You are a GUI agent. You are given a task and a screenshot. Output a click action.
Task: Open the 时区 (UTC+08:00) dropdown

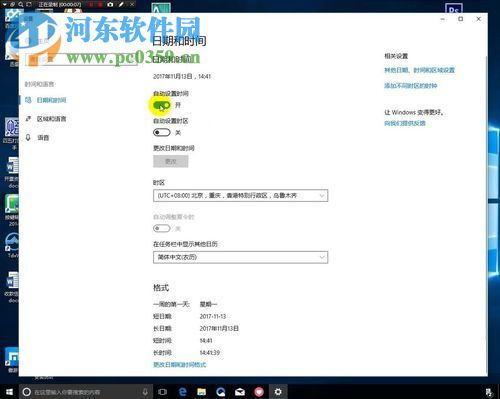240,196
